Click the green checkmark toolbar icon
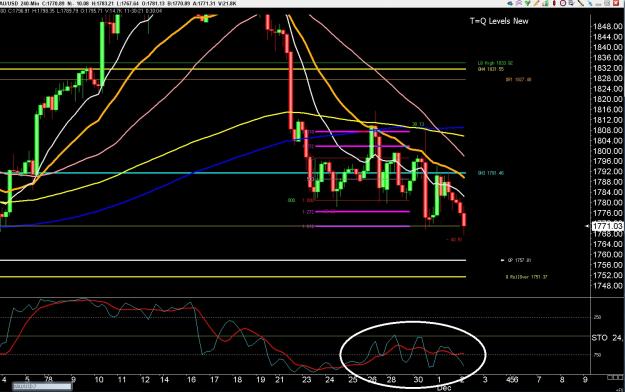This screenshot has height=392, width=625. pyautogui.click(x=528, y=3)
